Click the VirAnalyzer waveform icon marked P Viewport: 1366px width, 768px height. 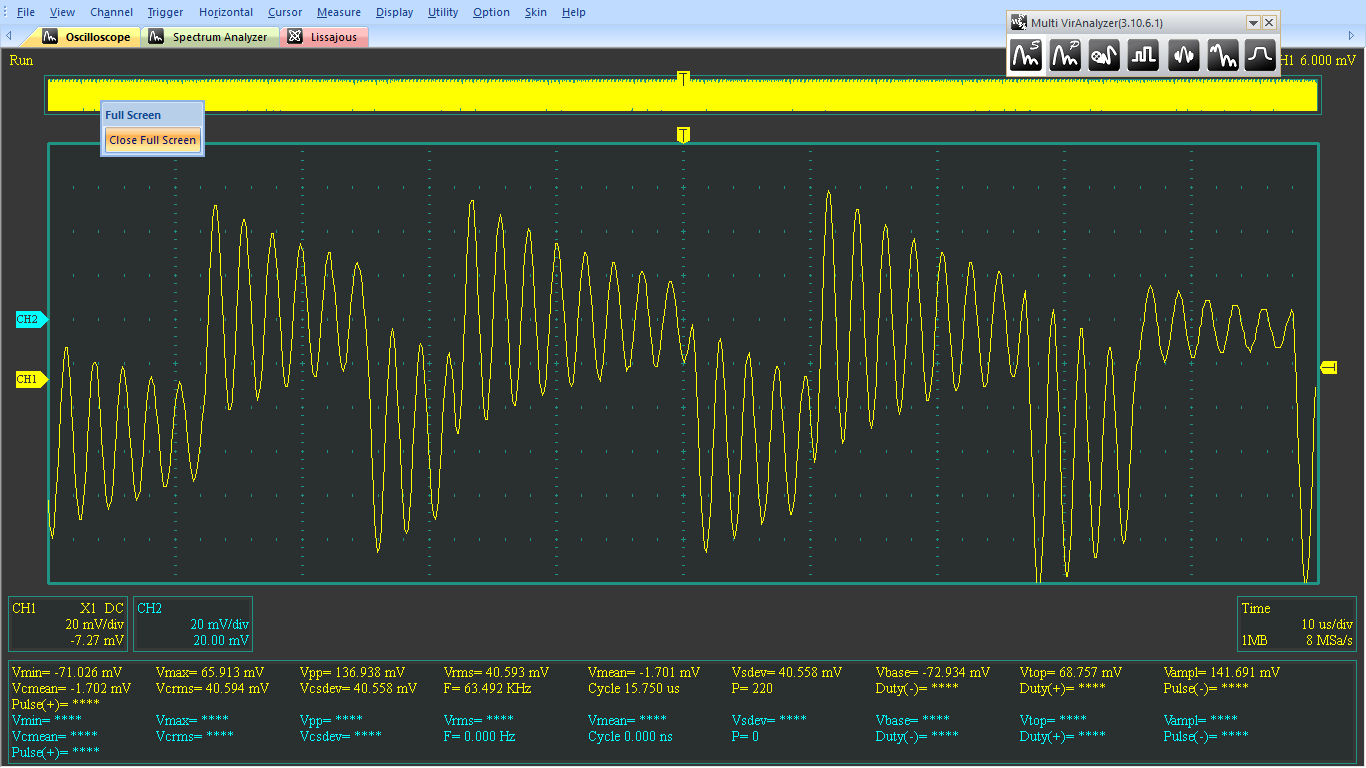(x=1065, y=56)
